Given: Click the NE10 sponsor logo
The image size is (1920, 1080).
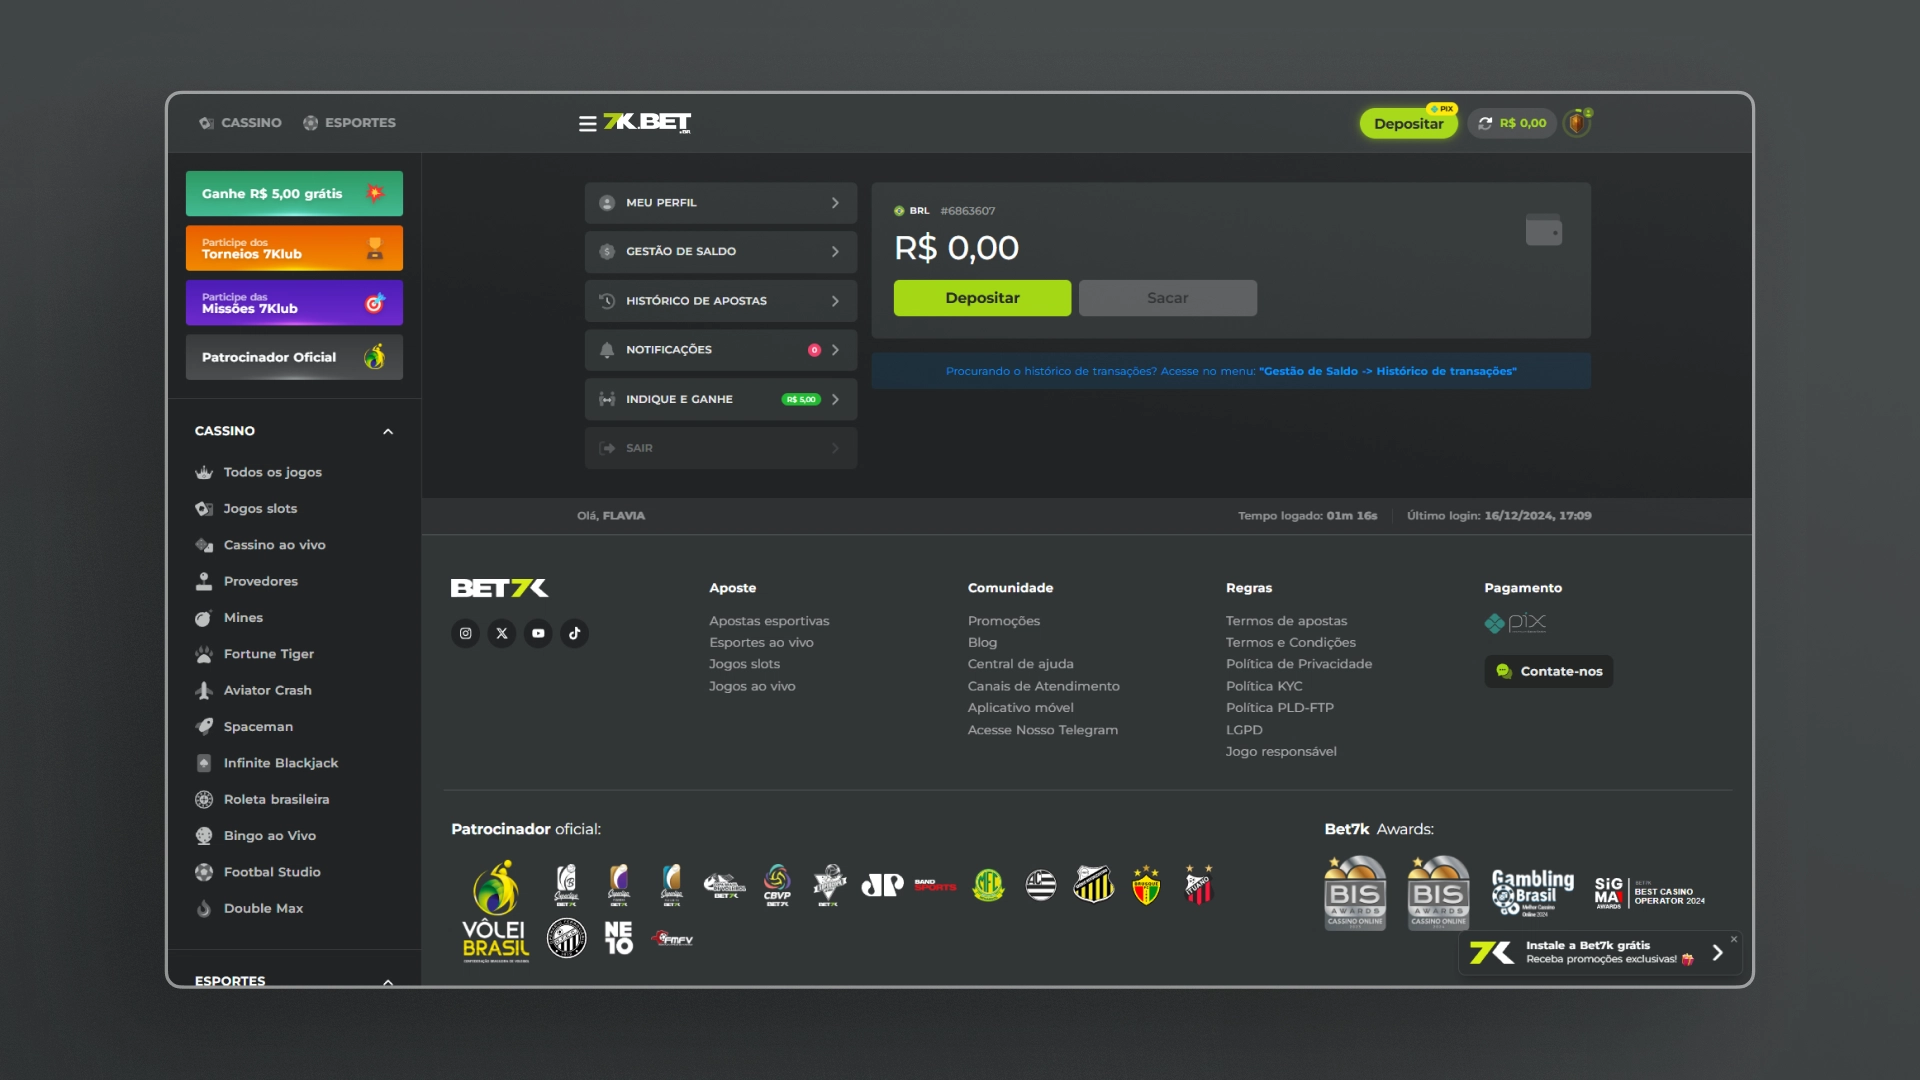Looking at the screenshot, I should [619, 938].
